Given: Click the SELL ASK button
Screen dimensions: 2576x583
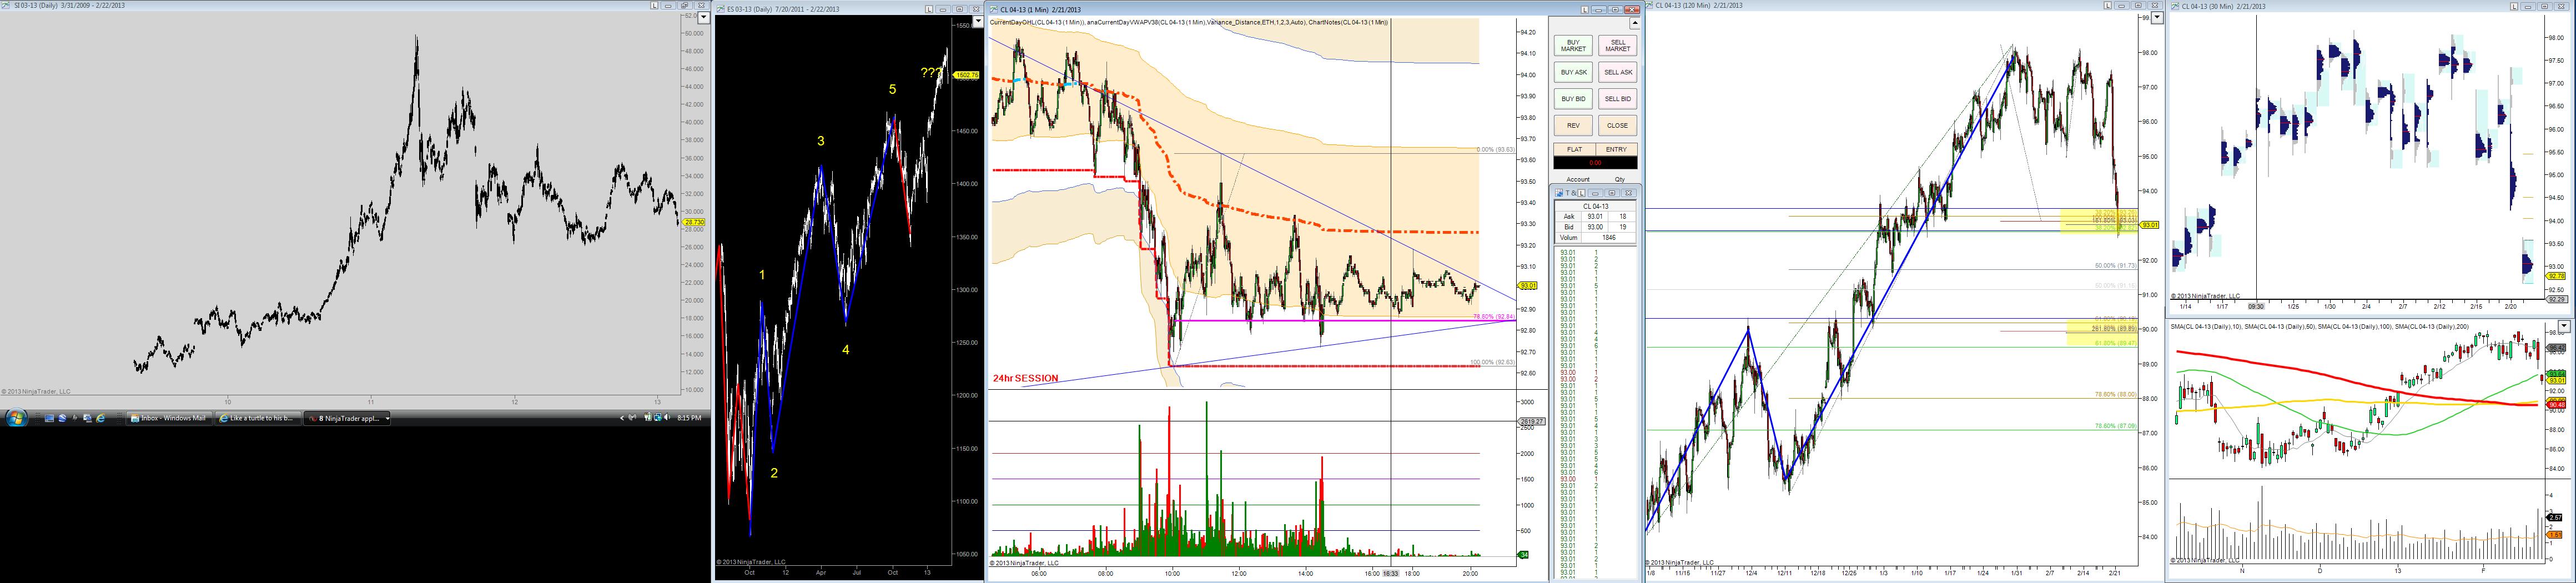Looking at the screenshot, I should point(1617,72).
